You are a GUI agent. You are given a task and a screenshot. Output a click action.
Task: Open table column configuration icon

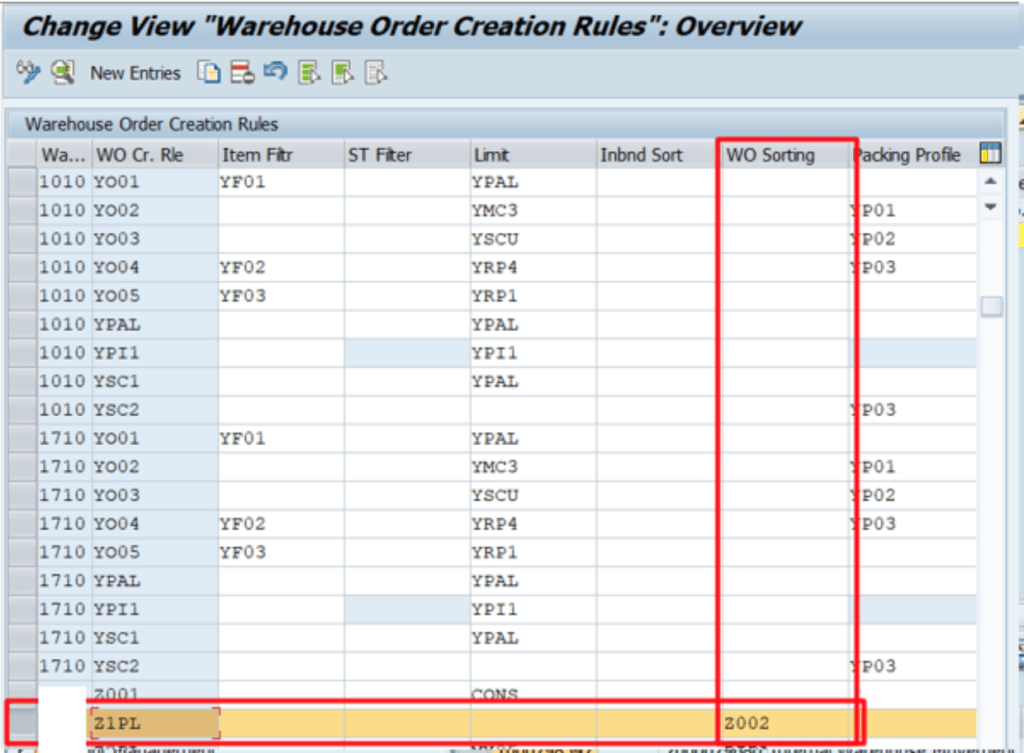pos(990,154)
